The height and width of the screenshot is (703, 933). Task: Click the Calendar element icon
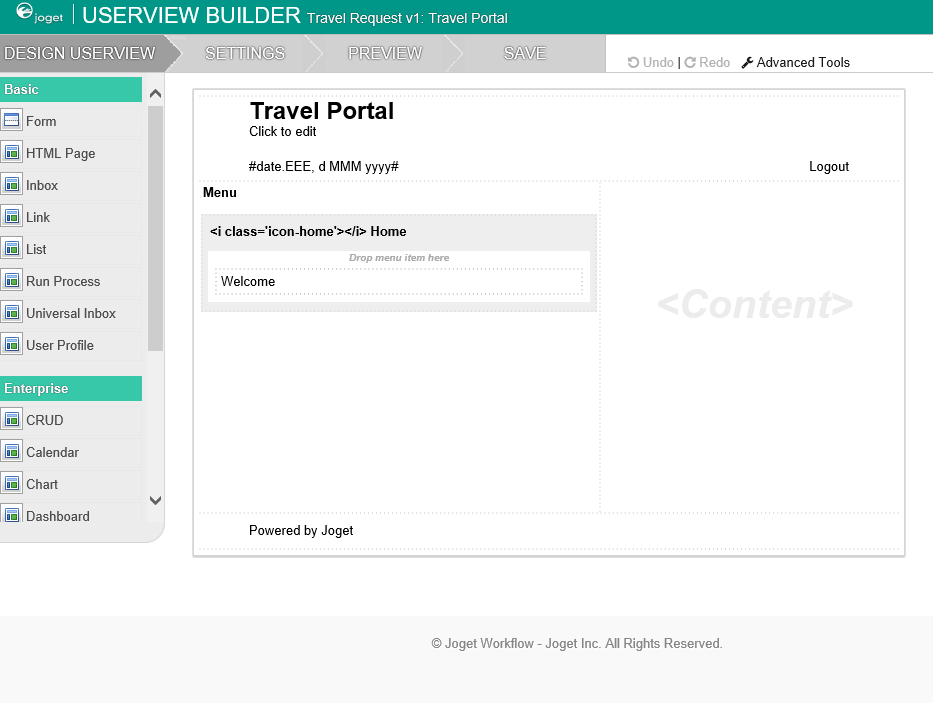coord(12,452)
